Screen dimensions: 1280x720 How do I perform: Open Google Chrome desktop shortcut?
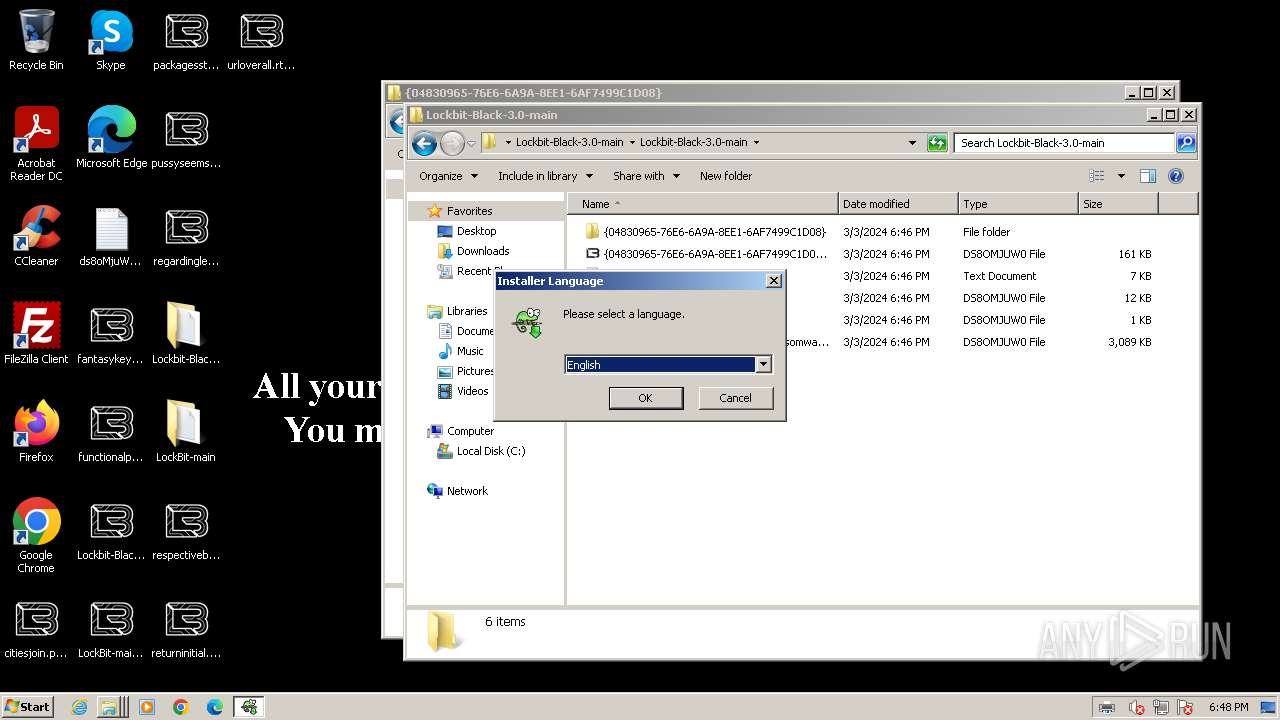tap(36, 536)
